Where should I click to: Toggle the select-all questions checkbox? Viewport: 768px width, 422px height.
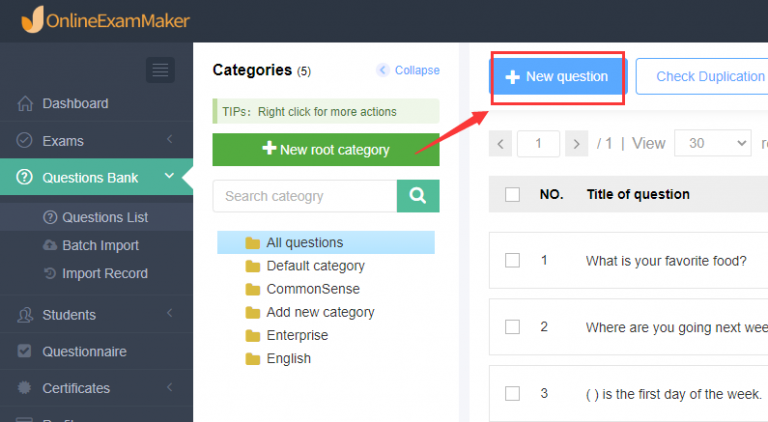pyautogui.click(x=513, y=195)
